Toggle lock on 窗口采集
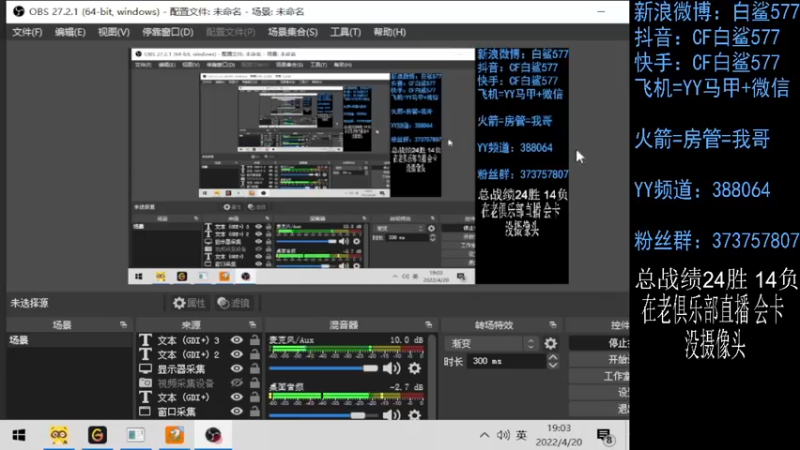The width and height of the screenshot is (800, 450). (x=255, y=411)
